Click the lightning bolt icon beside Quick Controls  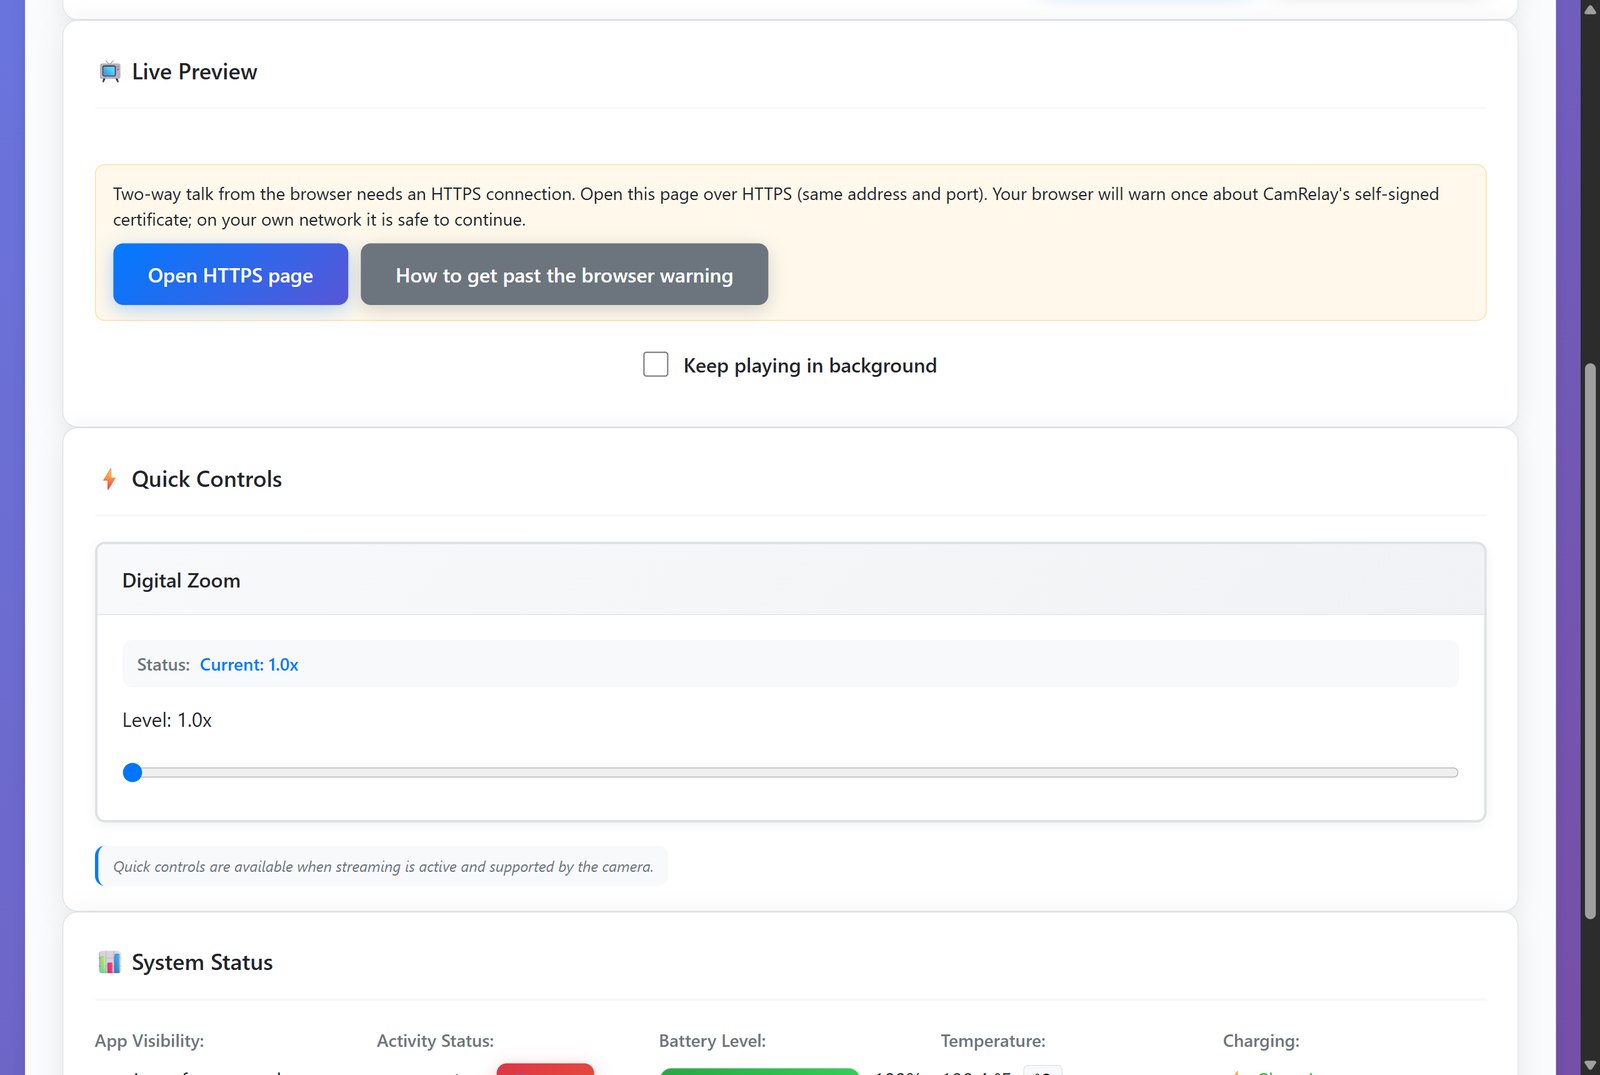coord(110,479)
